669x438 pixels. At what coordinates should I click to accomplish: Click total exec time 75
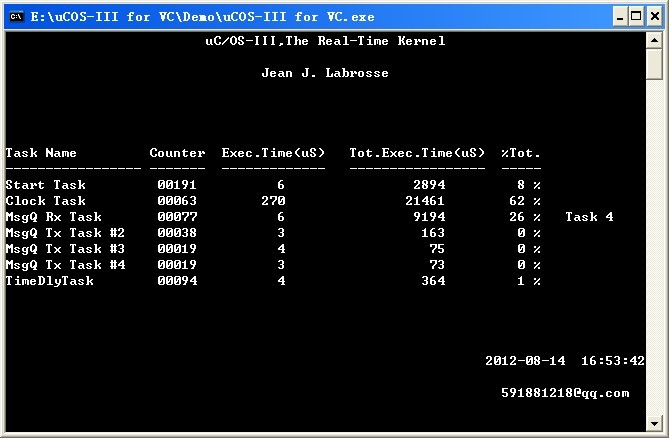(x=437, y=249)
